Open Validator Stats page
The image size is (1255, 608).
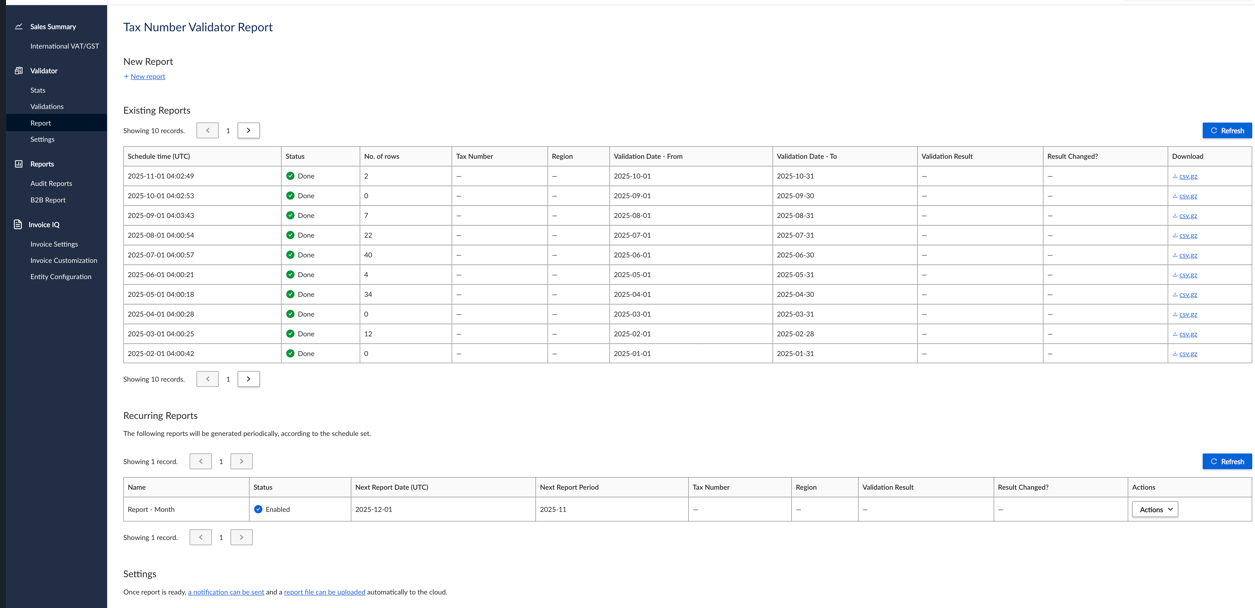[38, 90]
